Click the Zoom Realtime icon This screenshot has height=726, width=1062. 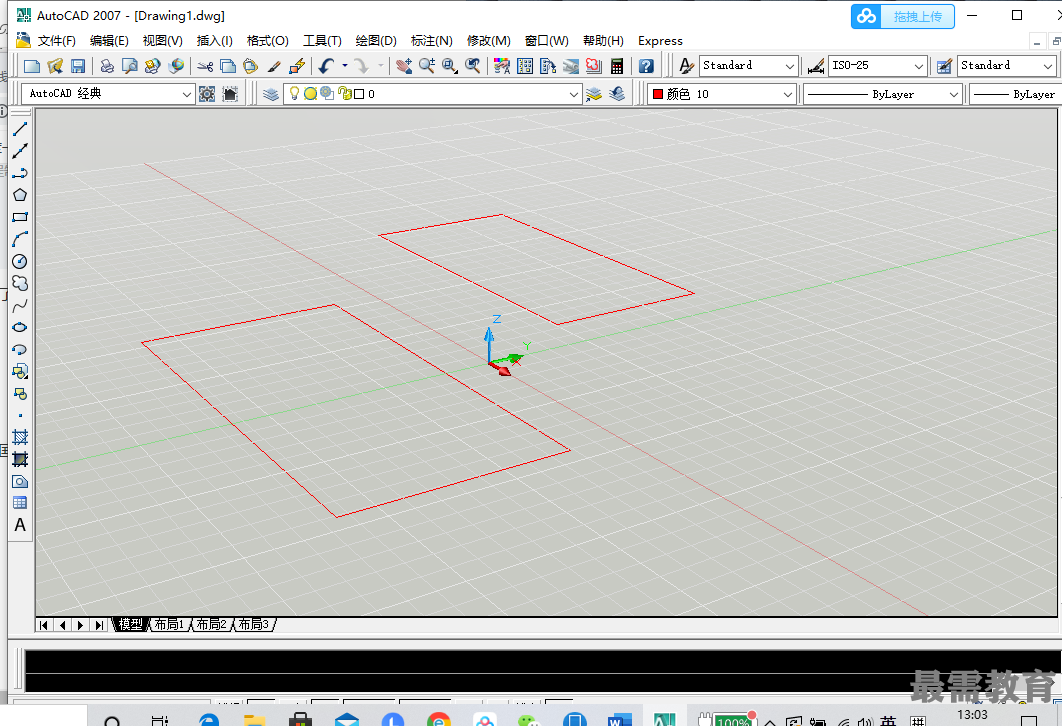coord(427,66)
